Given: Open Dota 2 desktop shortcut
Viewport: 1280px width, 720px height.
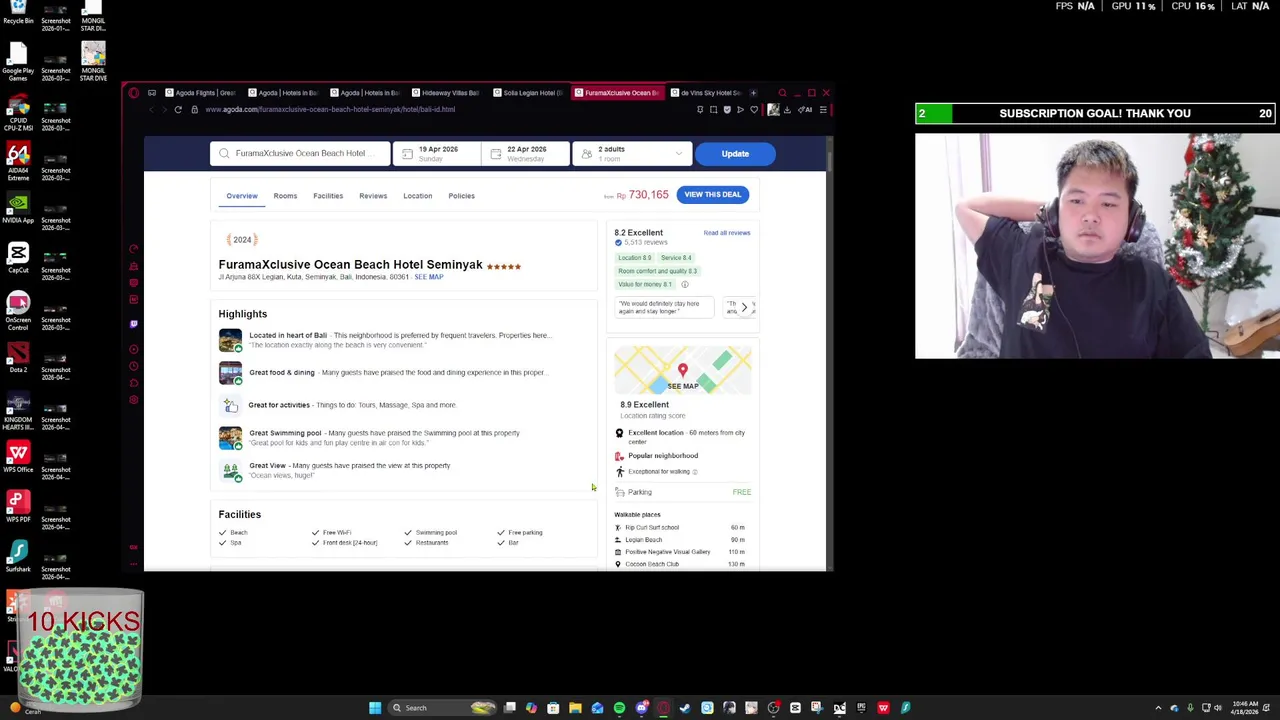Looking at the screenshot, I should coord(18,357).
